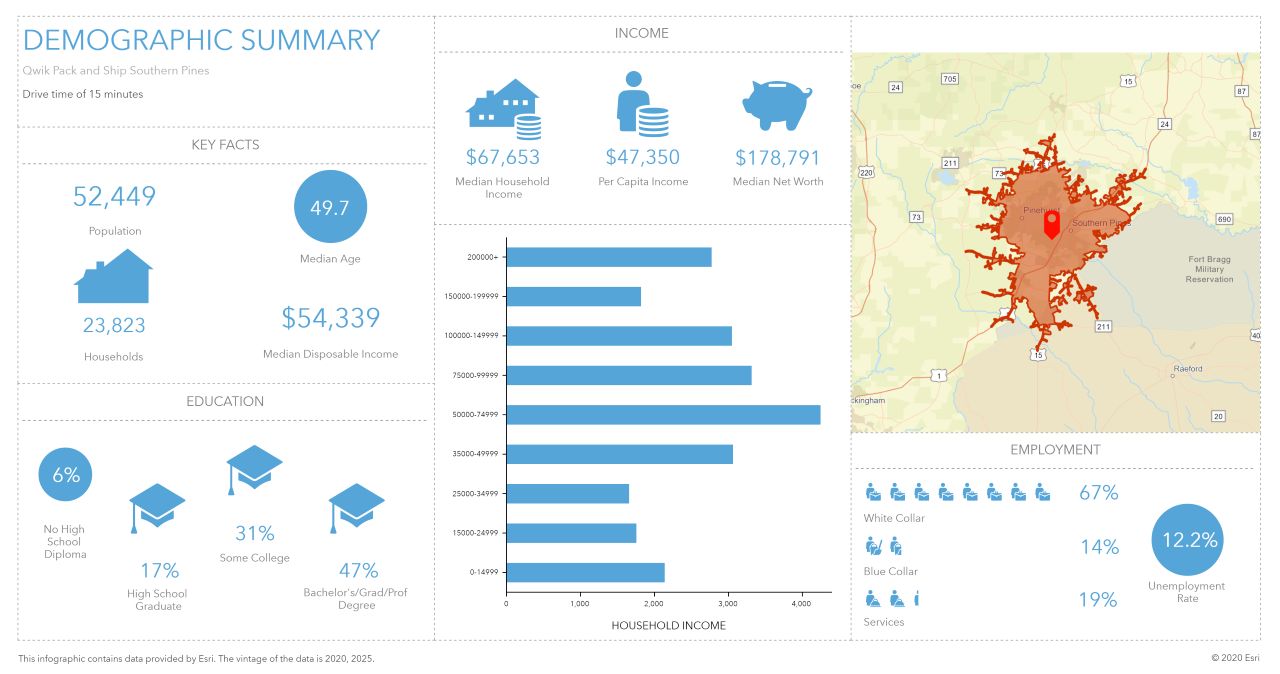Image resolution: width=1280 pixels, height=674 pixels.
Task: Click the 0-14999 household income bar
Action: [x=586, y=572]
